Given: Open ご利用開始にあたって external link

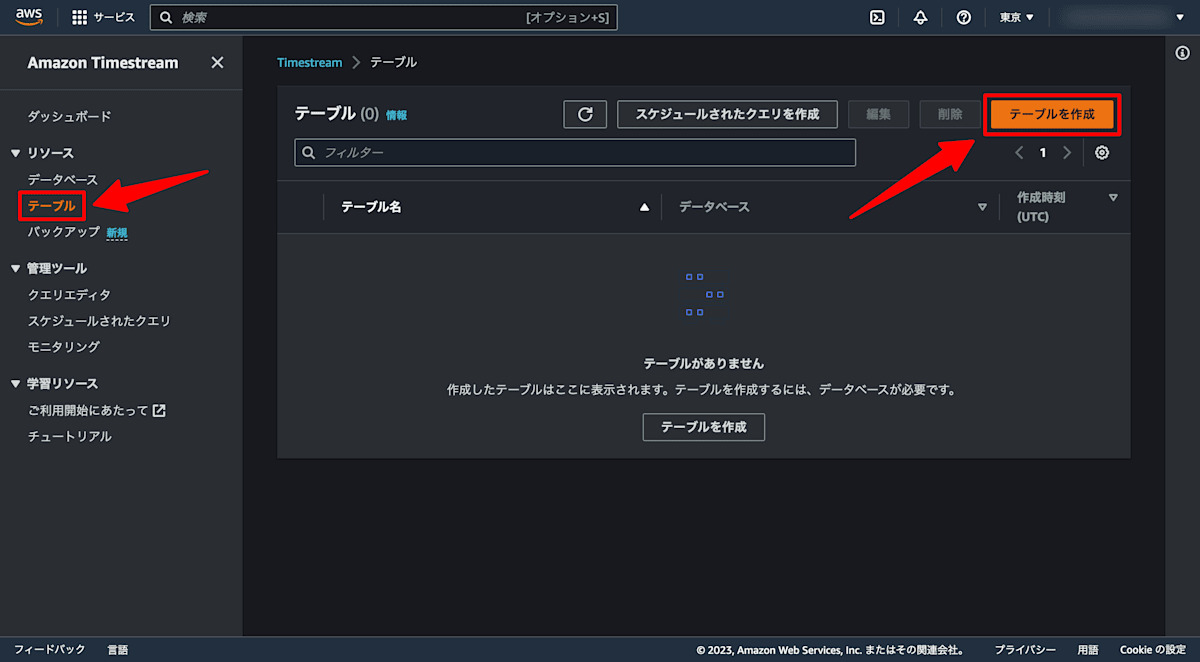Looking at the screenshot, I should [x=96, y=410].
